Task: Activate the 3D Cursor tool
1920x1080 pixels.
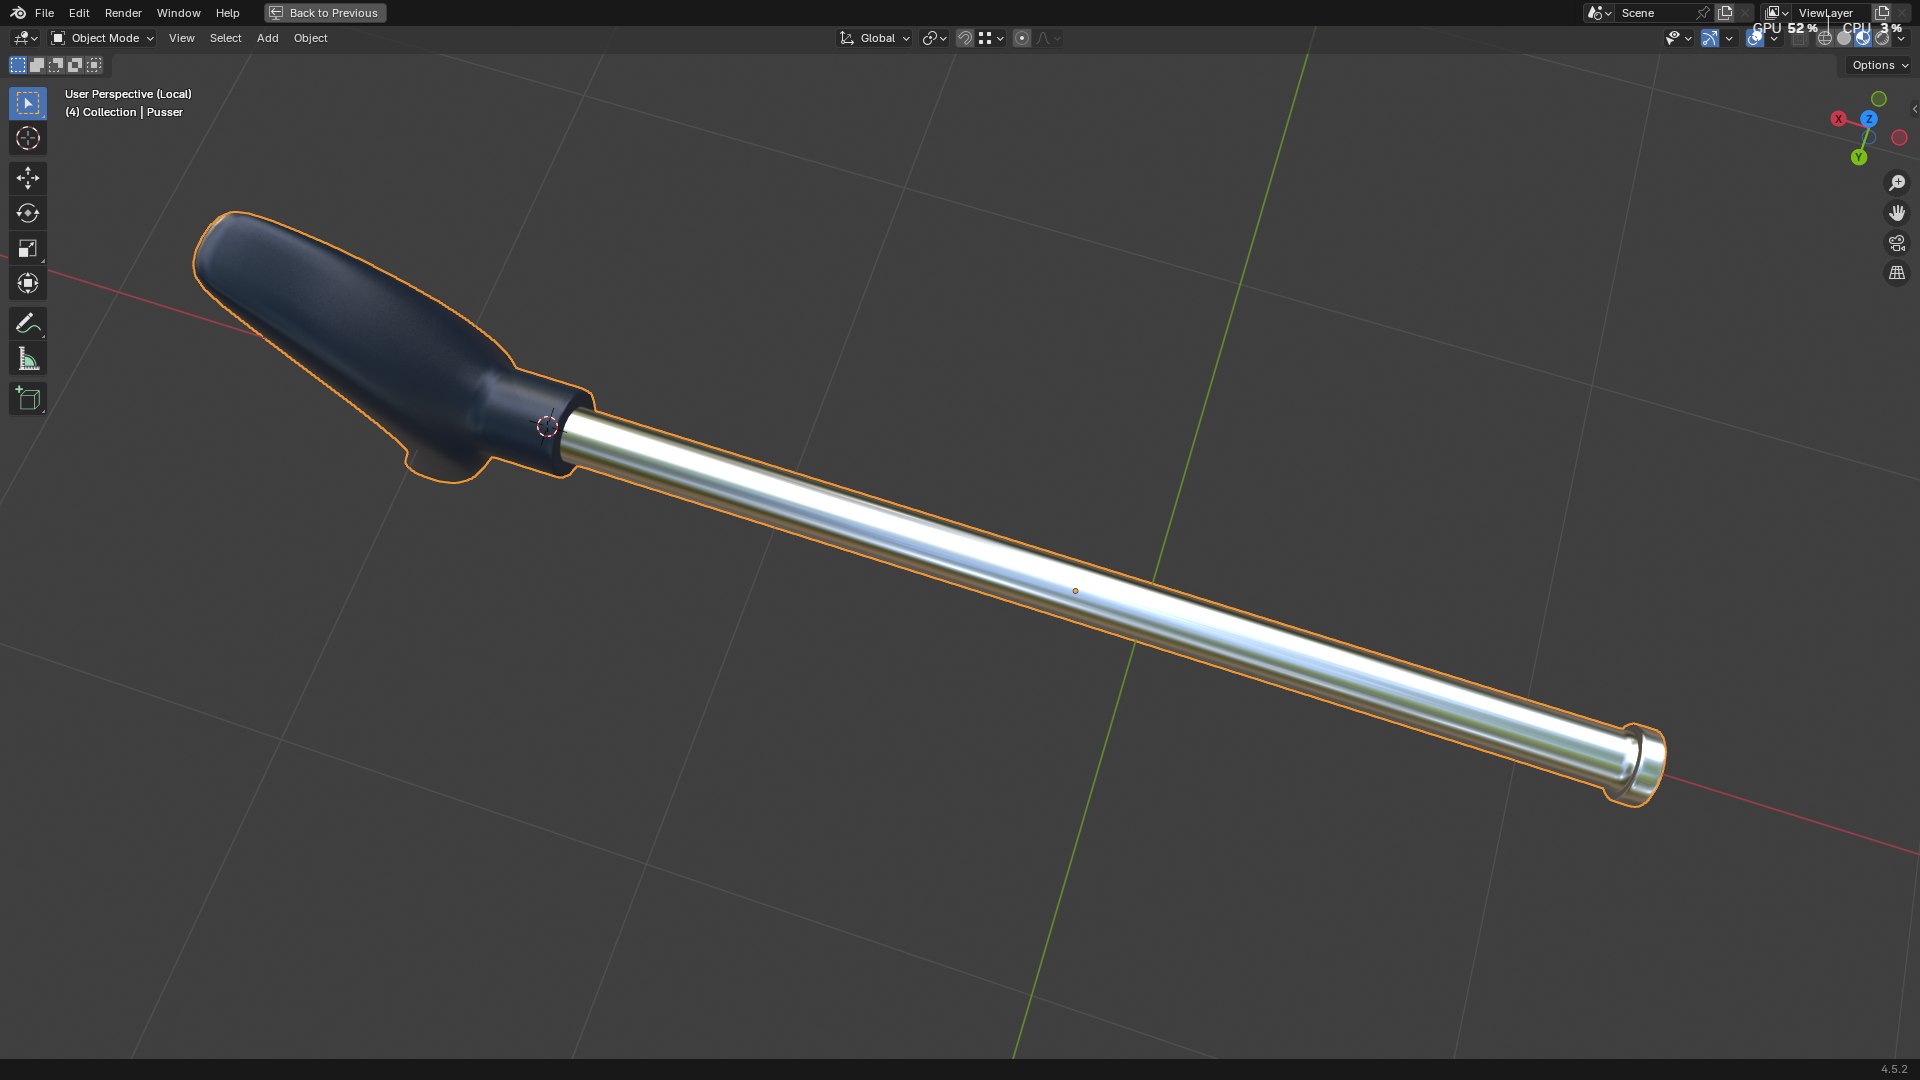Action: point(28,138)
